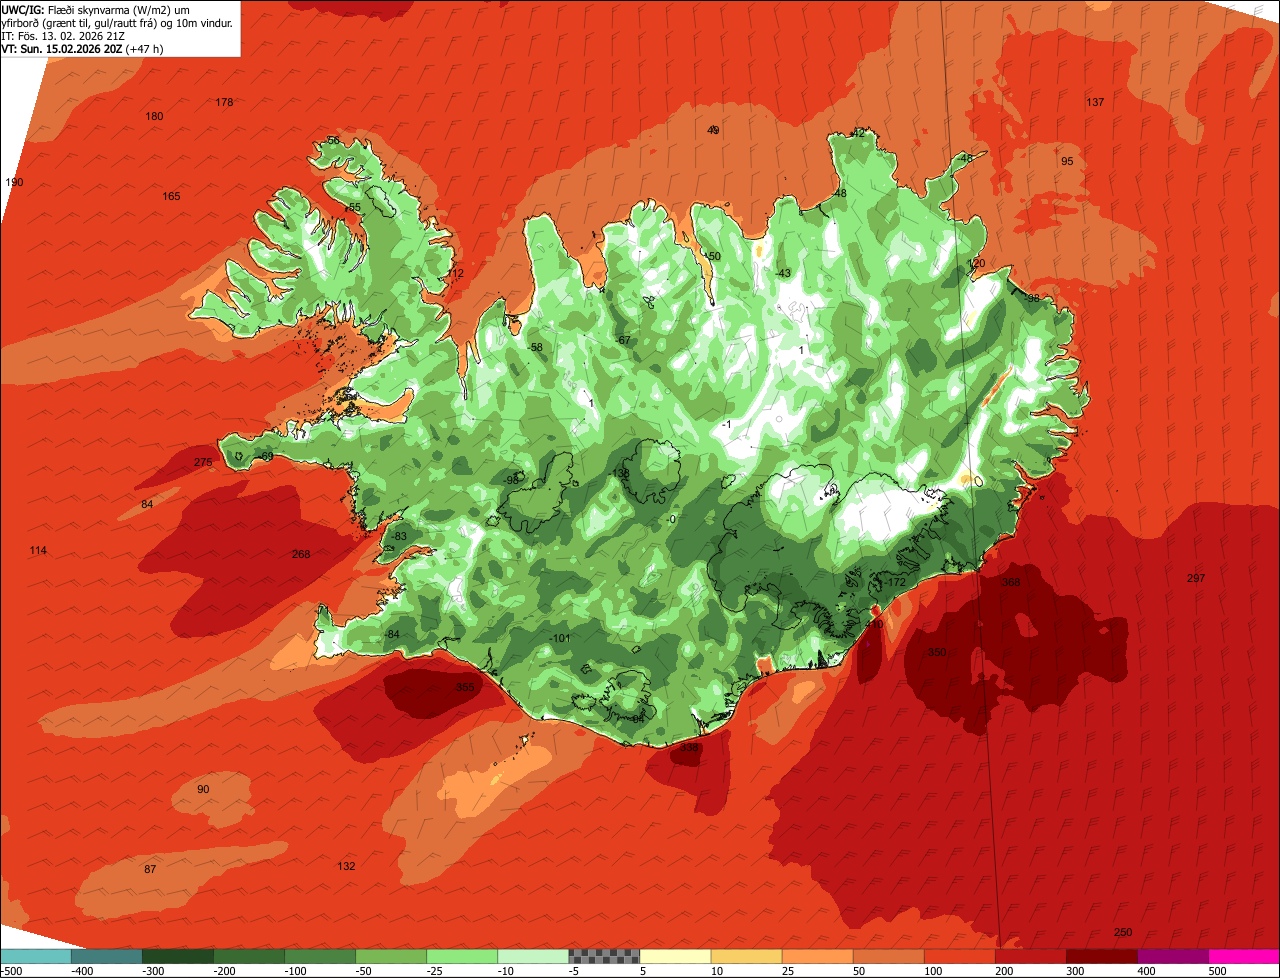Click the '268' flux value on the map
The height and width of the screenshot is (978, 1280).
tap(301, 554)
